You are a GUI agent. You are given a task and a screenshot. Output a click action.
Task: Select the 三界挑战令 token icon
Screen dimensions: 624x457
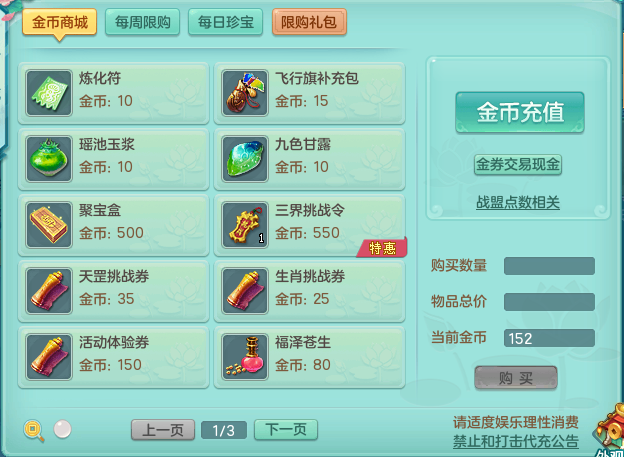click(245, 225)
